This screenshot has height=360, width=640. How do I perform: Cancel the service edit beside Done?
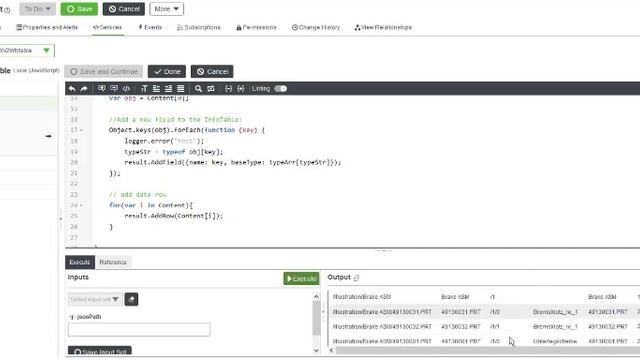tap(212, 71)
